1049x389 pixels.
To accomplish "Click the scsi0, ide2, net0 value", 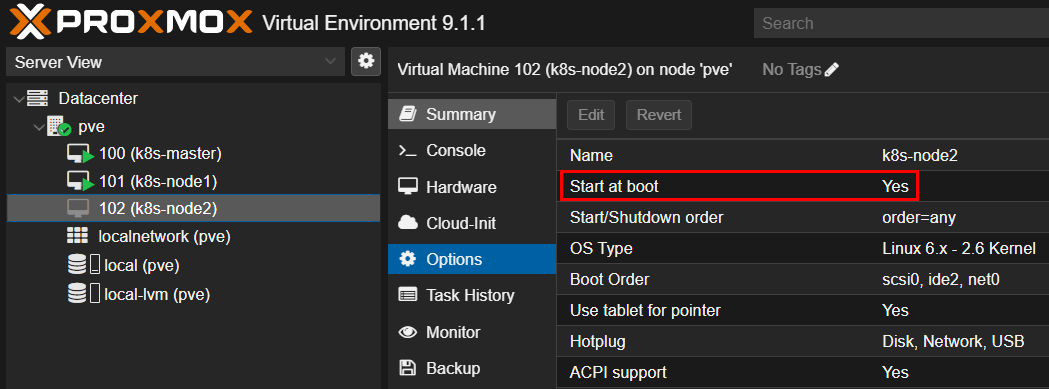I will pos(941,280).
